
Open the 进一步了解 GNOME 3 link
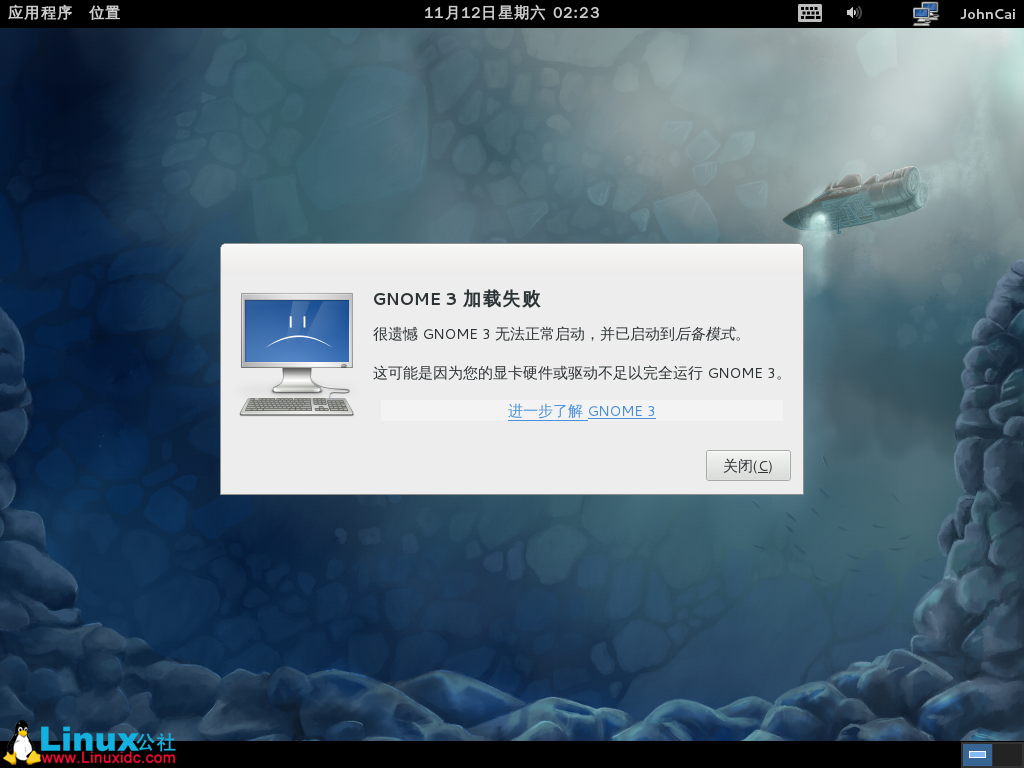point(581,411)
